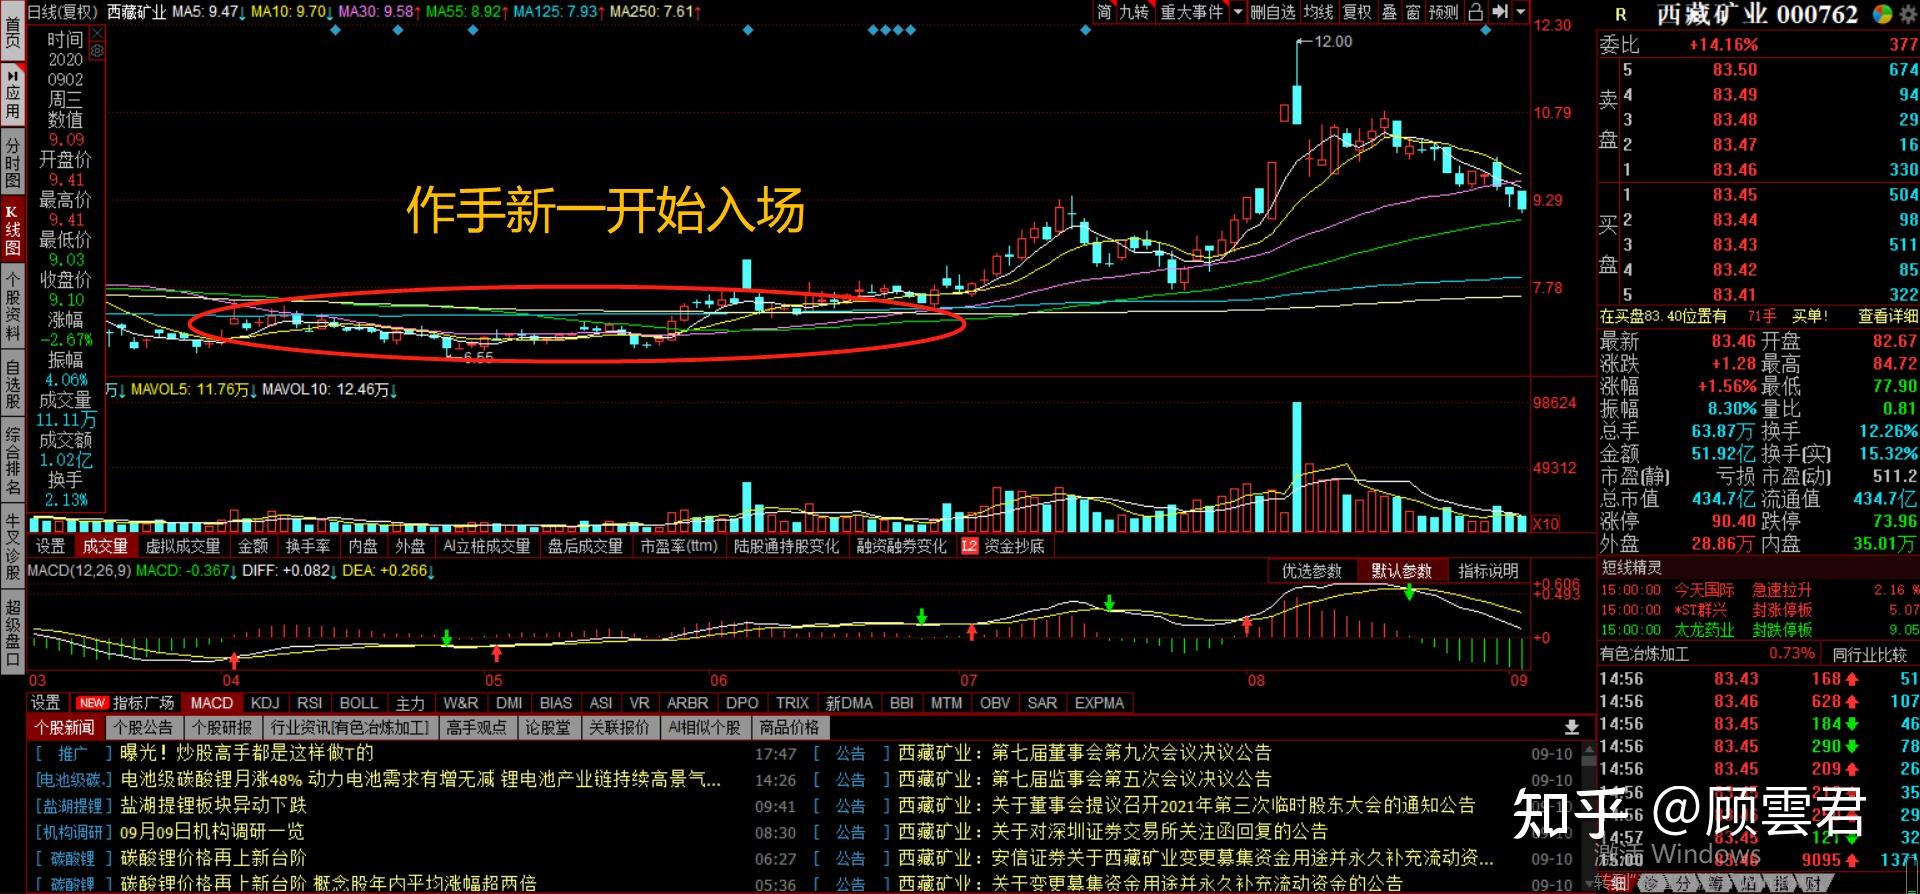Click 今天国际 急速拉升 alert row

pyautogui.click(x=1759, y=590)
